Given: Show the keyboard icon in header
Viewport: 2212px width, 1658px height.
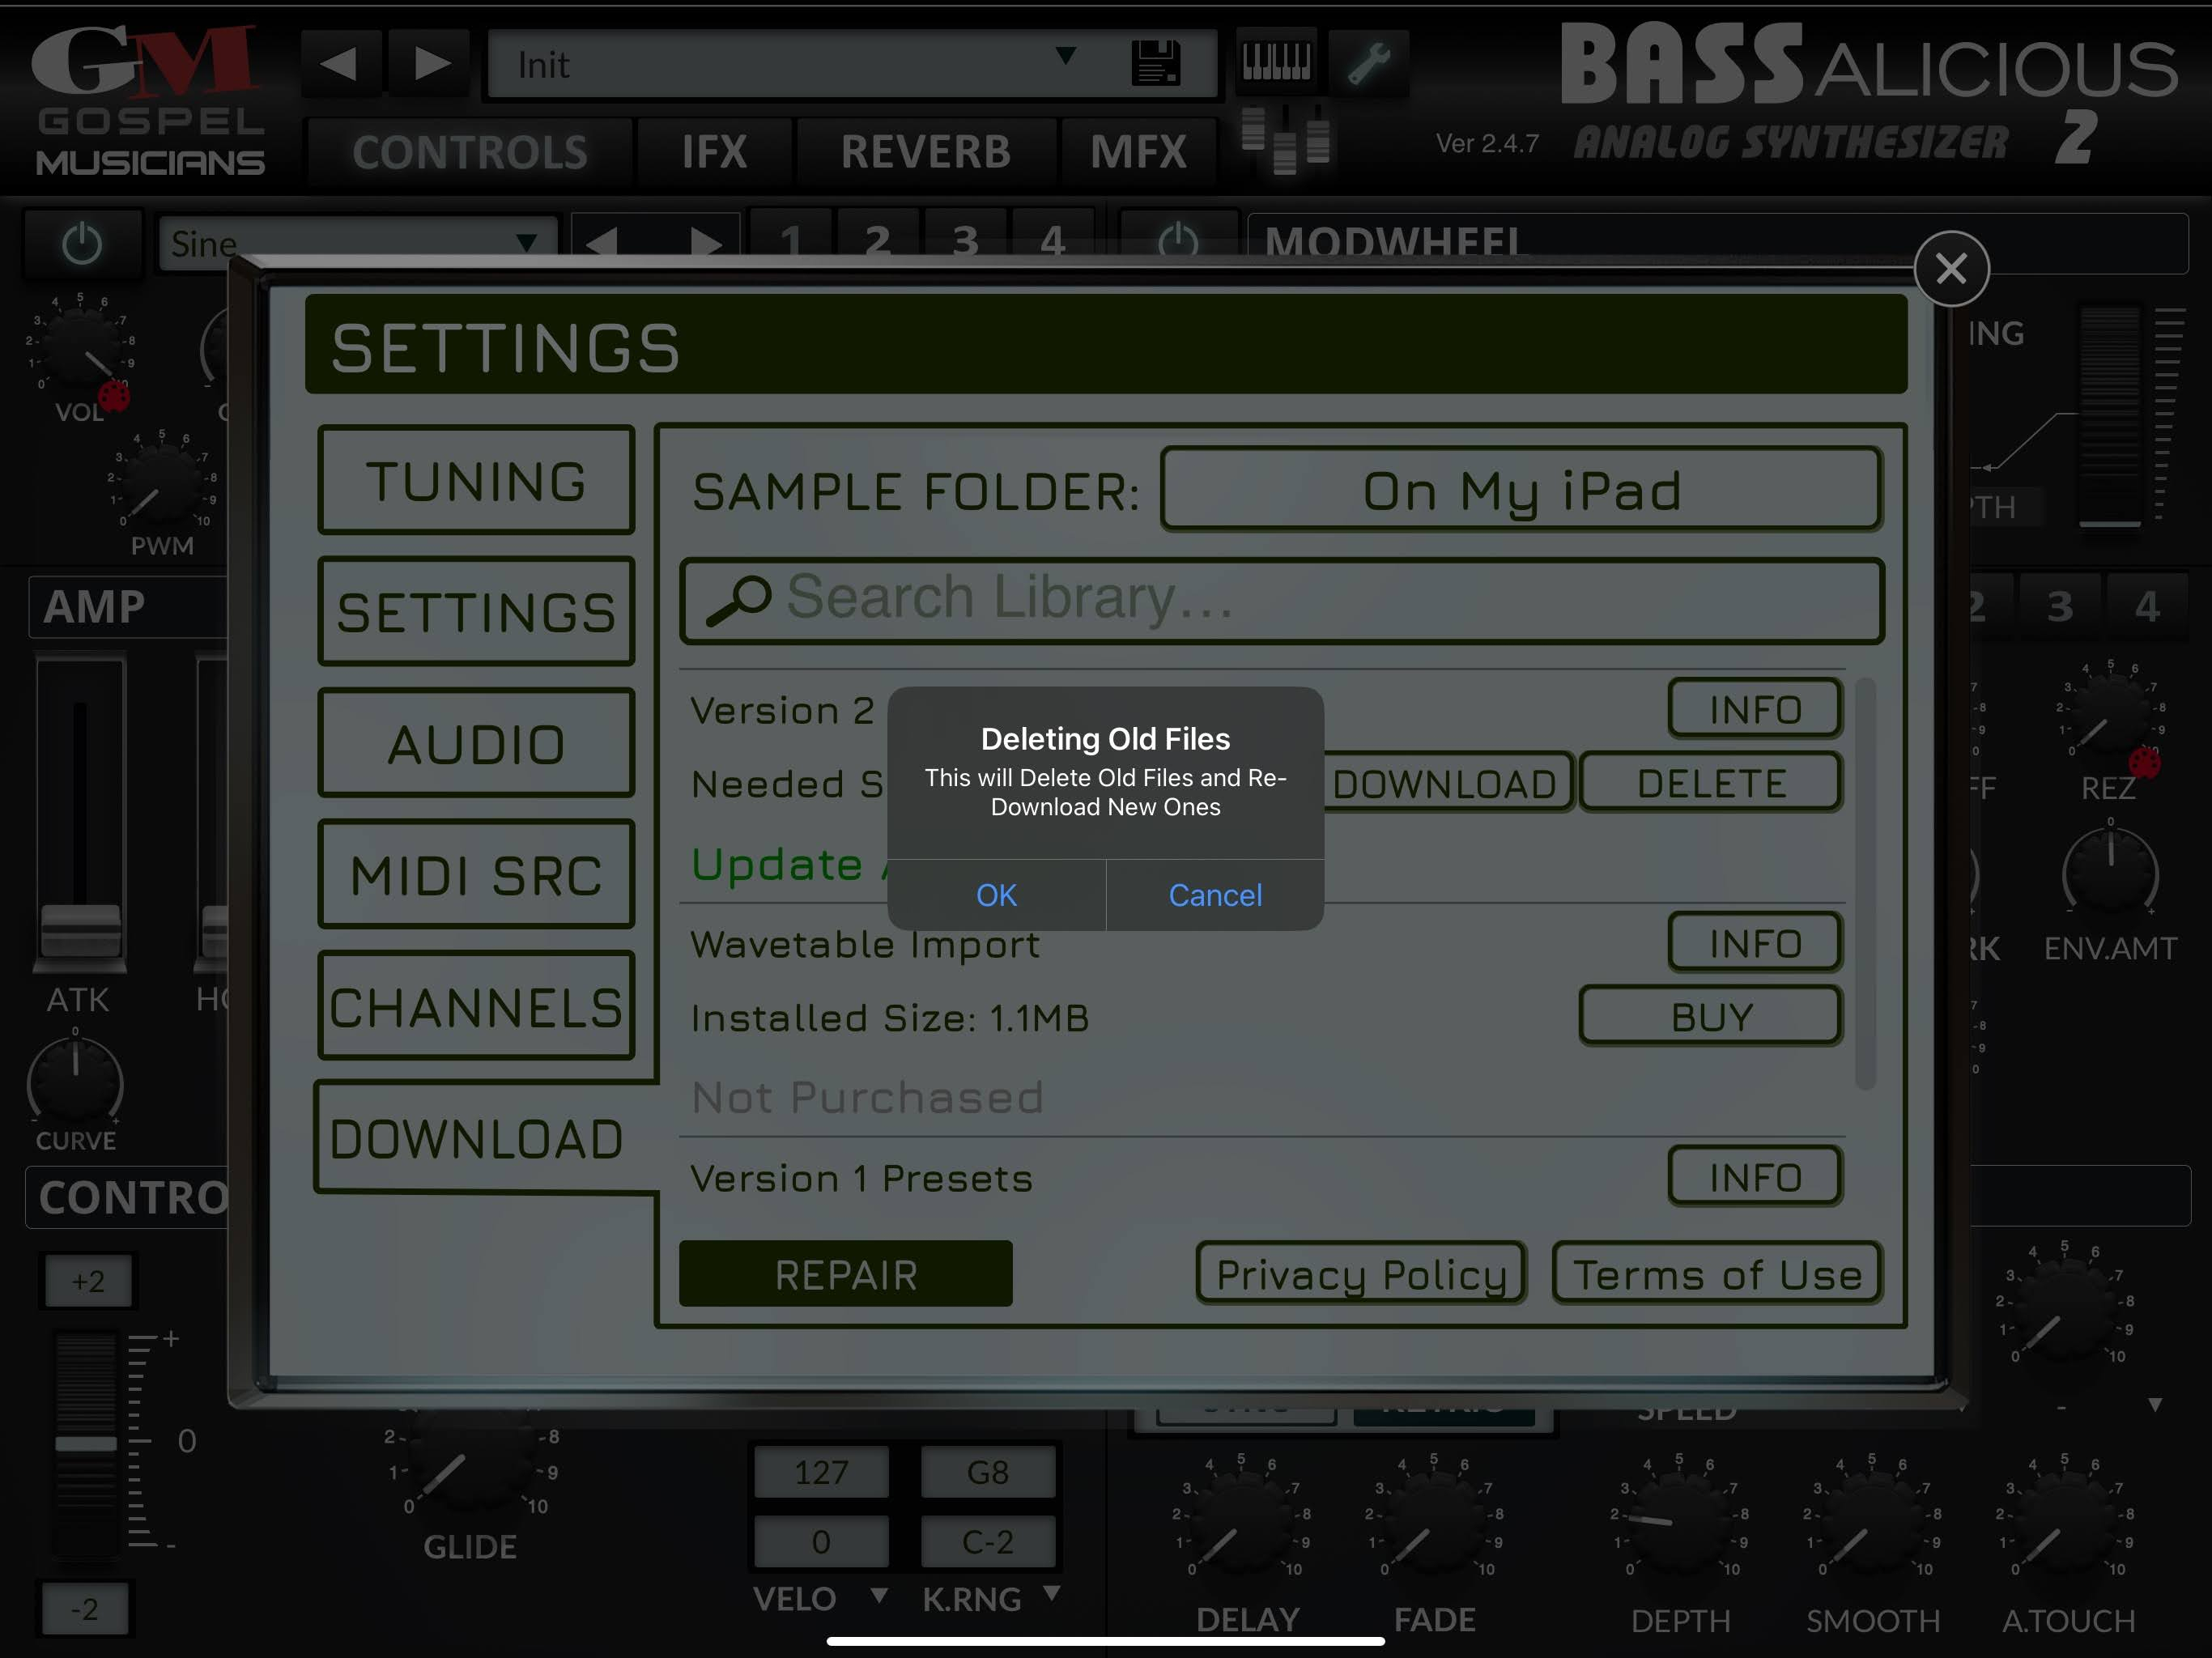Looking at the screenshot, I should pyautogui.click(x=1276, y=62).
